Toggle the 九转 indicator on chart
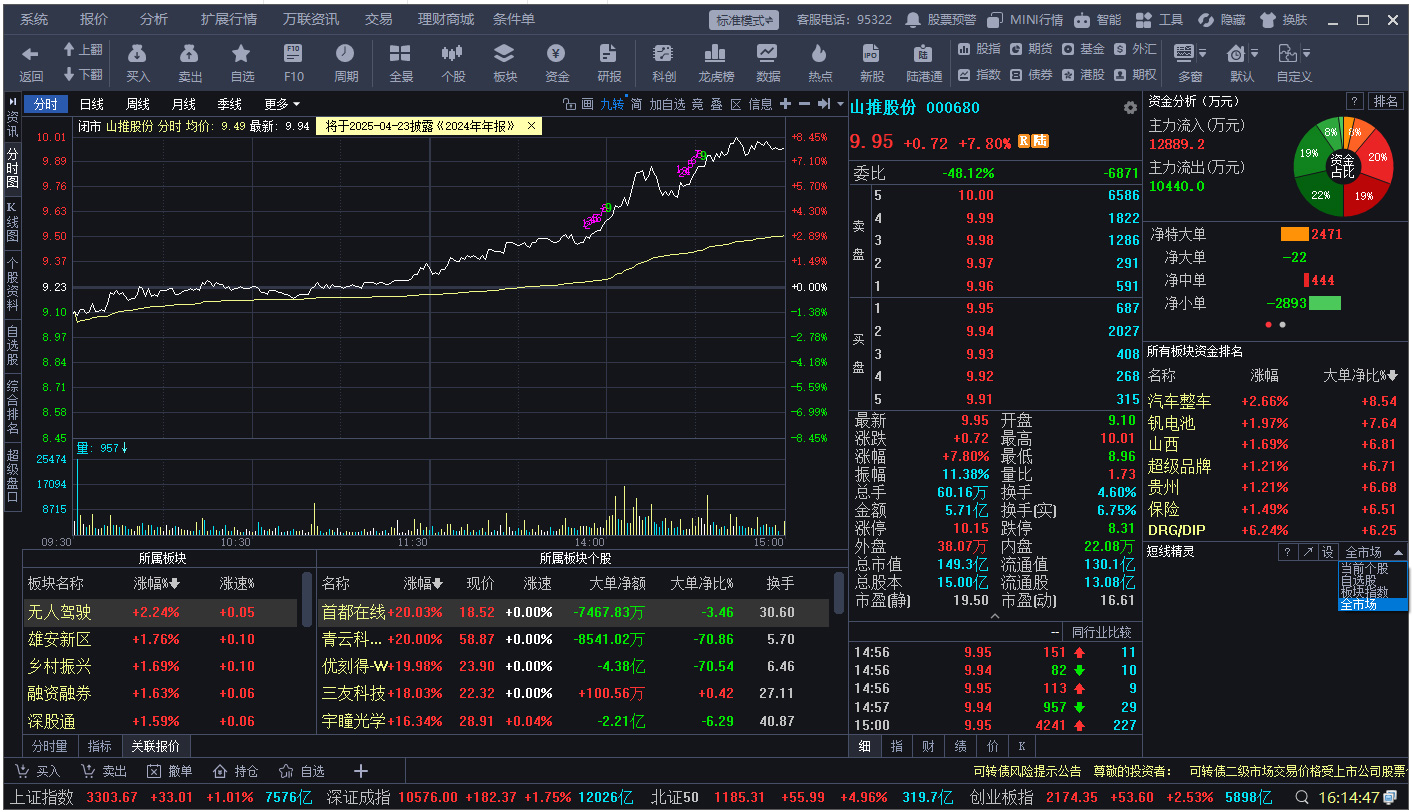1412x812 pixels. point(611,104)
